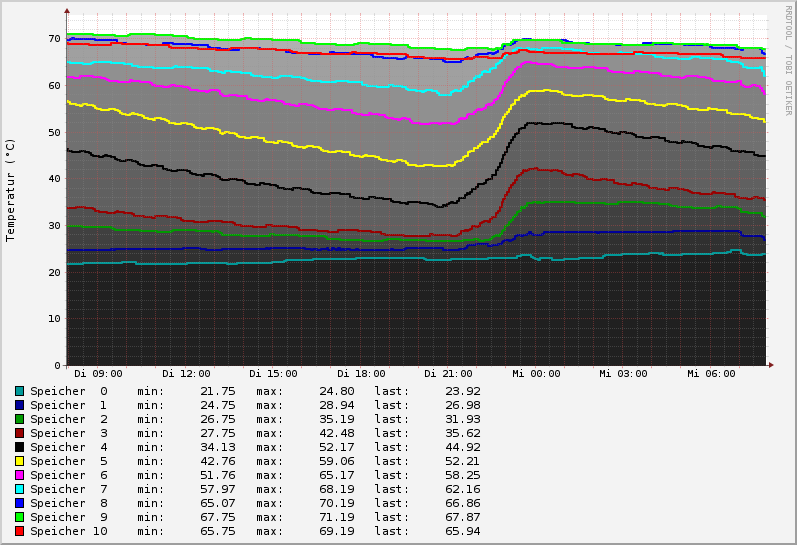The height and width of the screenshot is (545, 797).
Task: Click the Speicher 8 legend label
Action: pos(68,503)
